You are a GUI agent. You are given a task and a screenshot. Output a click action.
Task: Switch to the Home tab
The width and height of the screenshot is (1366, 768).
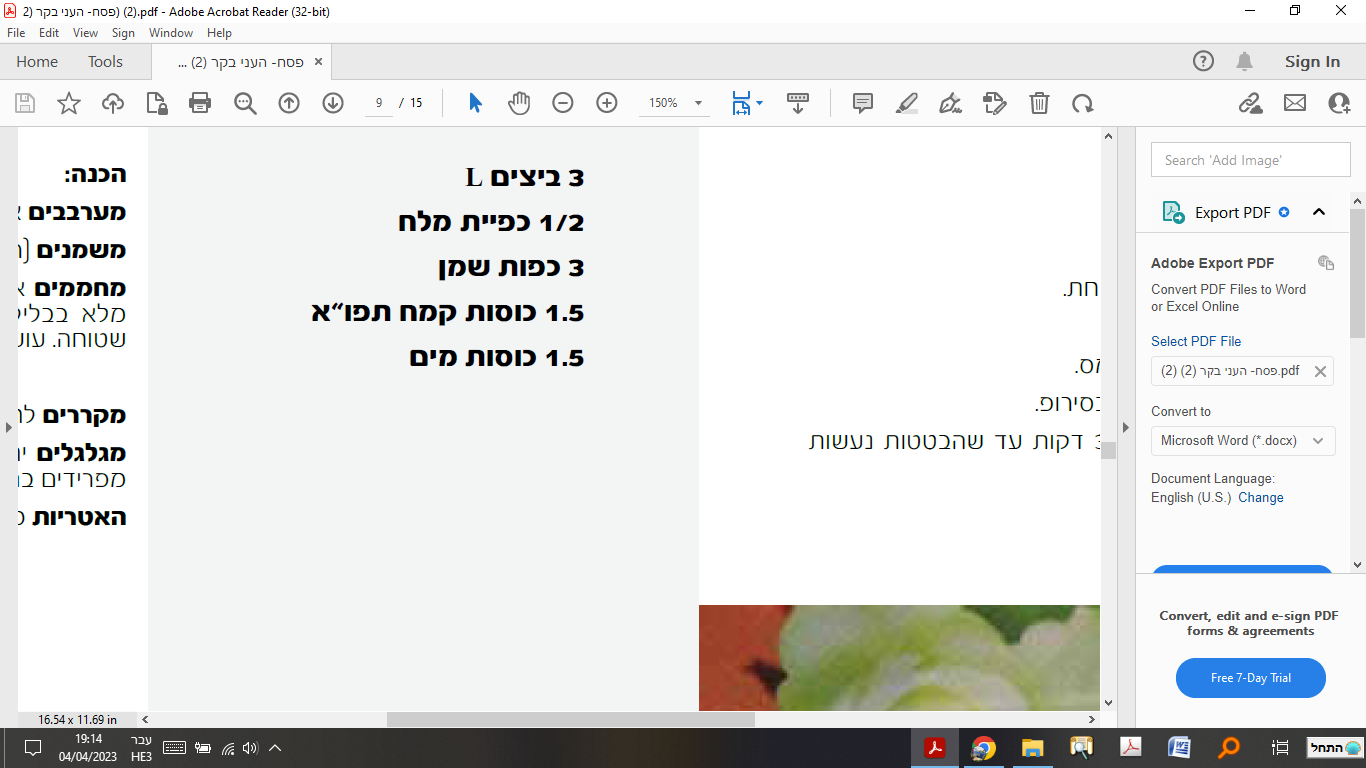coord(37,61)
